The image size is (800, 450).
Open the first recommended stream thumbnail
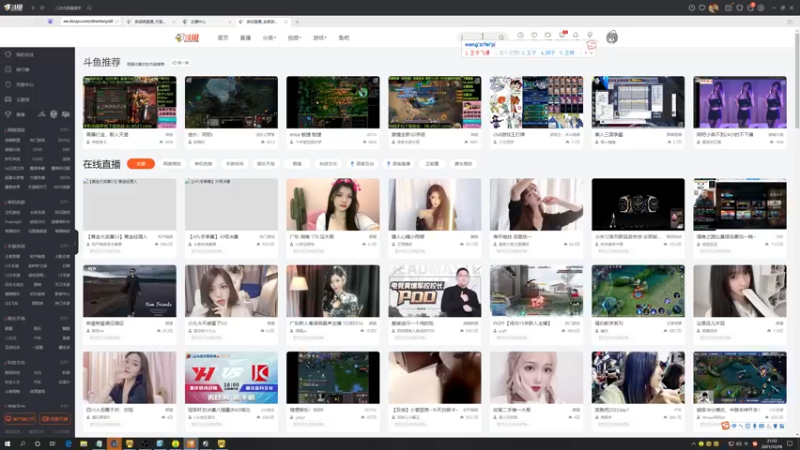(x=130, y=102)
